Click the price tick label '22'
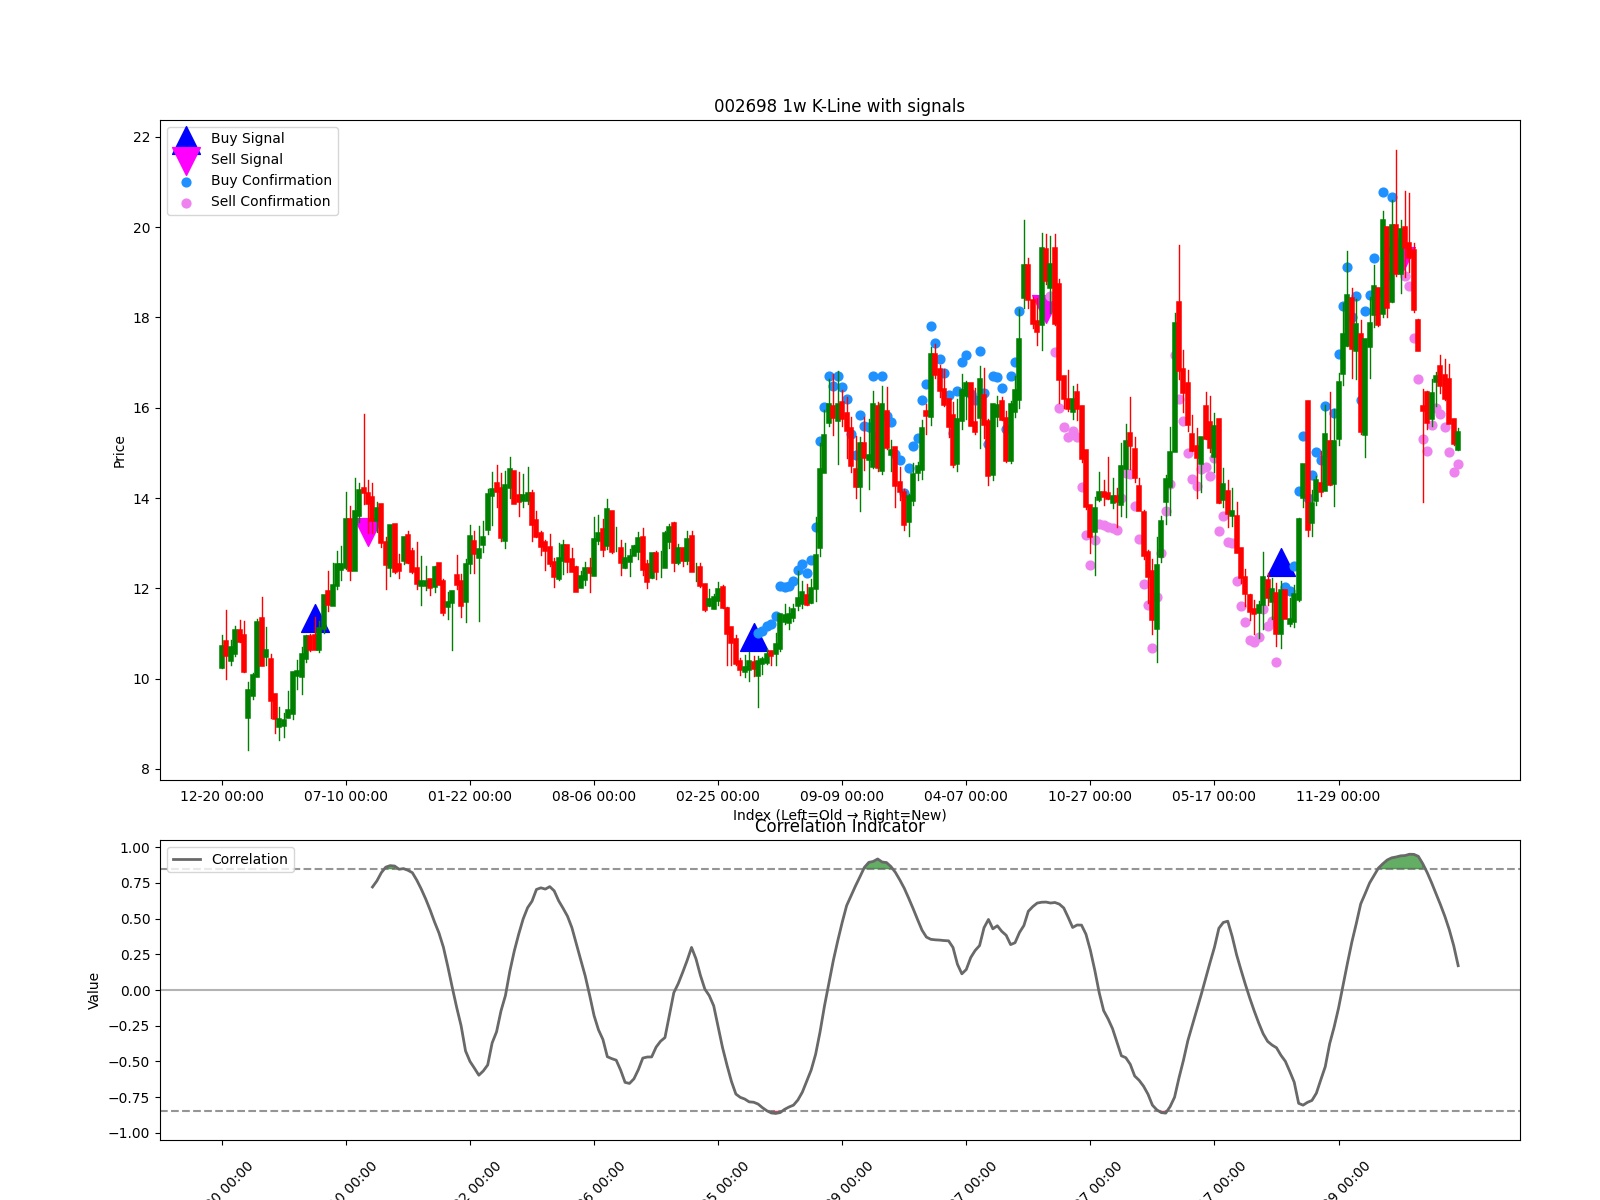 click(141, 138)
